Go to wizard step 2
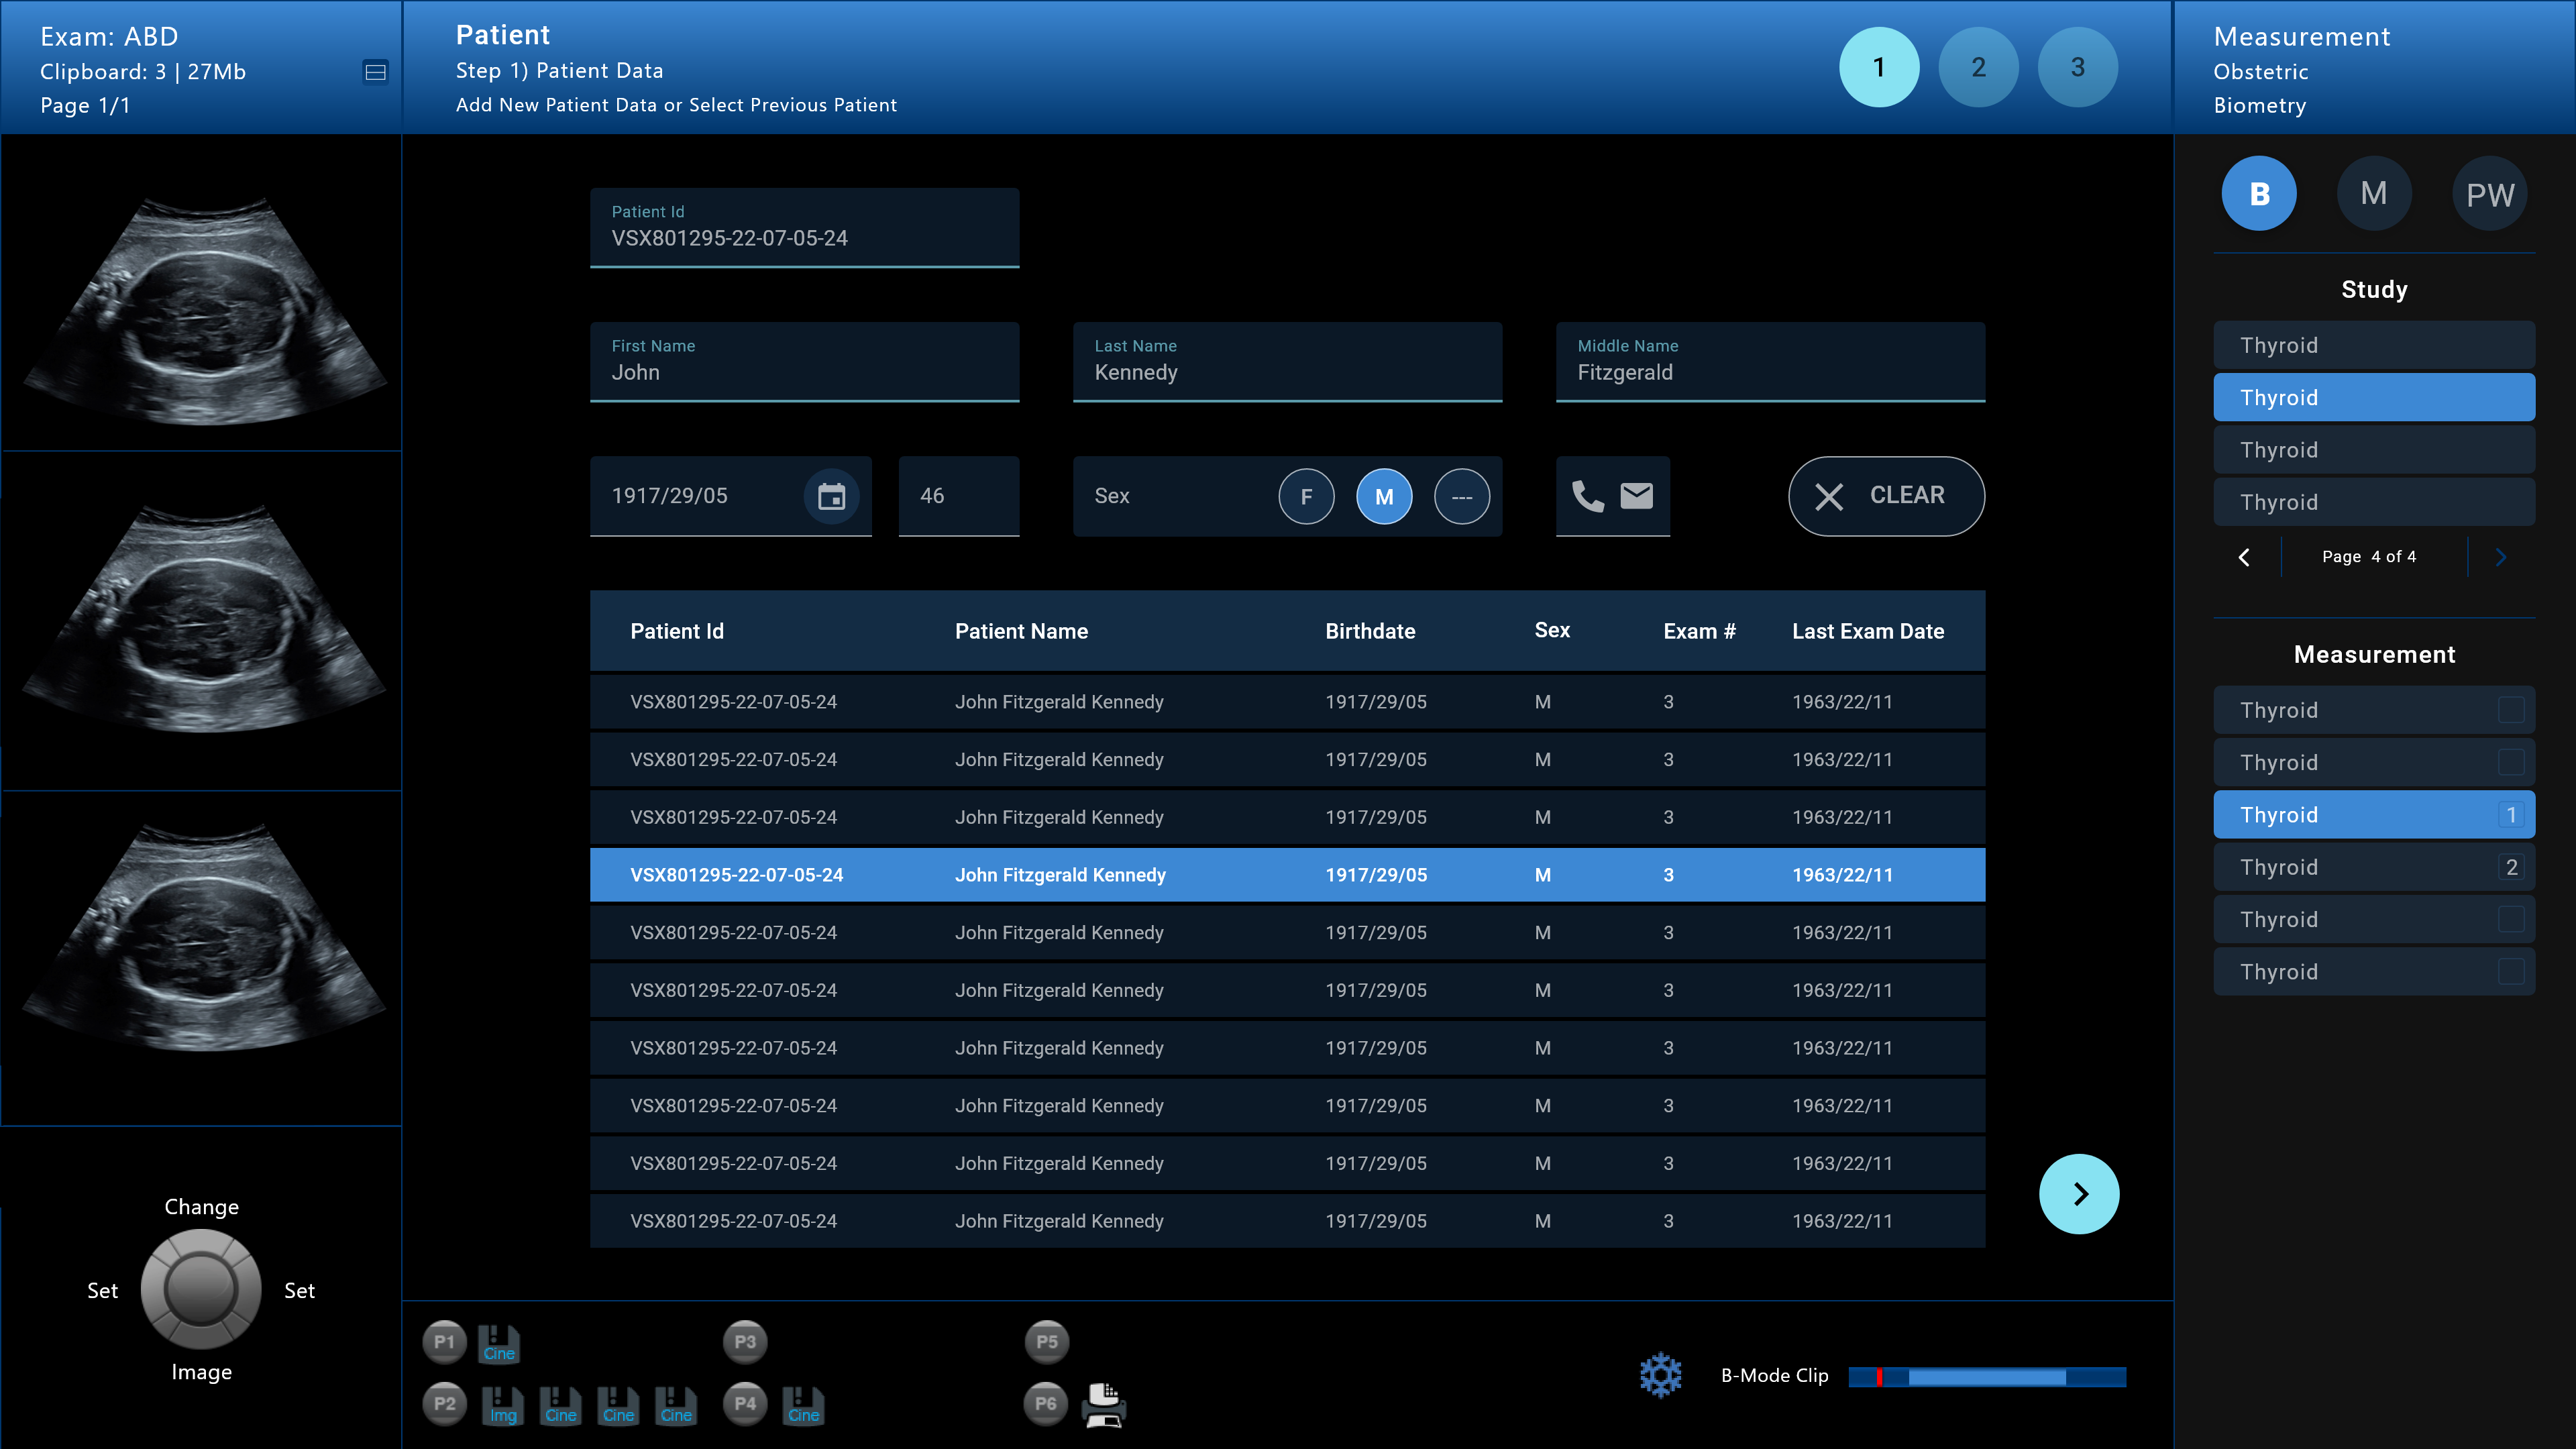Screen dimensions: 2576x1449 point(1978,67)
